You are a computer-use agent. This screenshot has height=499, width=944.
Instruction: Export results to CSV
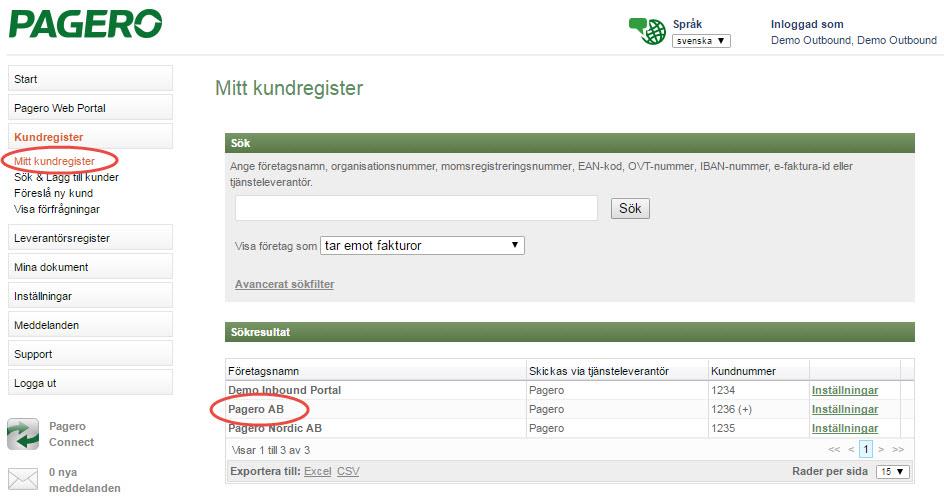[x=348, y=471]
